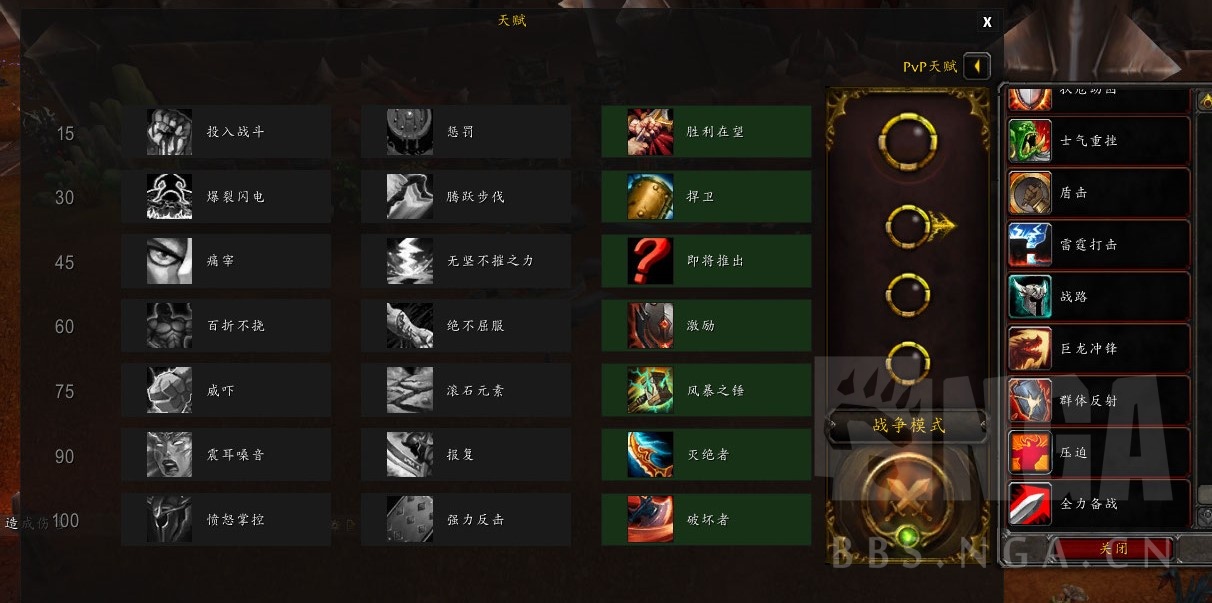1212x603 pixels.
Task: Close the 天赋 window with X
Action: 987,22
